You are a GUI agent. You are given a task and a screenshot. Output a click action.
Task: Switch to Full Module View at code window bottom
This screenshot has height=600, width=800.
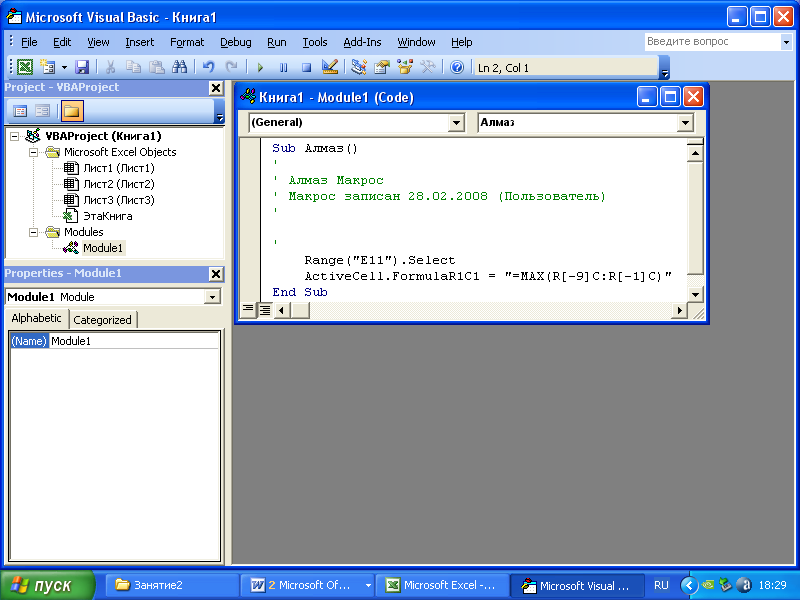pyautogui.click(x=265, y=310)
